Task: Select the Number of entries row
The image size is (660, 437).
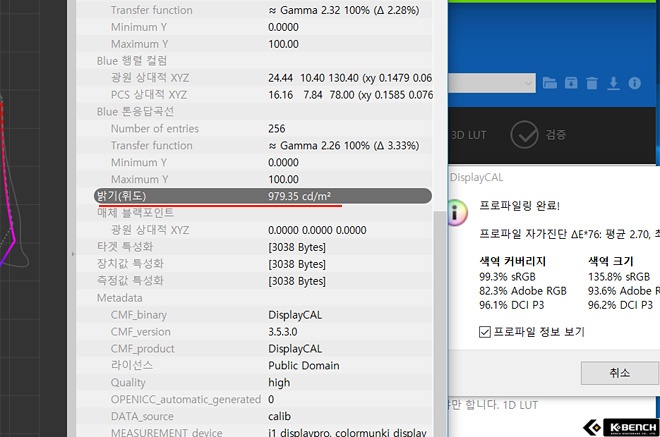Action: 254,128
